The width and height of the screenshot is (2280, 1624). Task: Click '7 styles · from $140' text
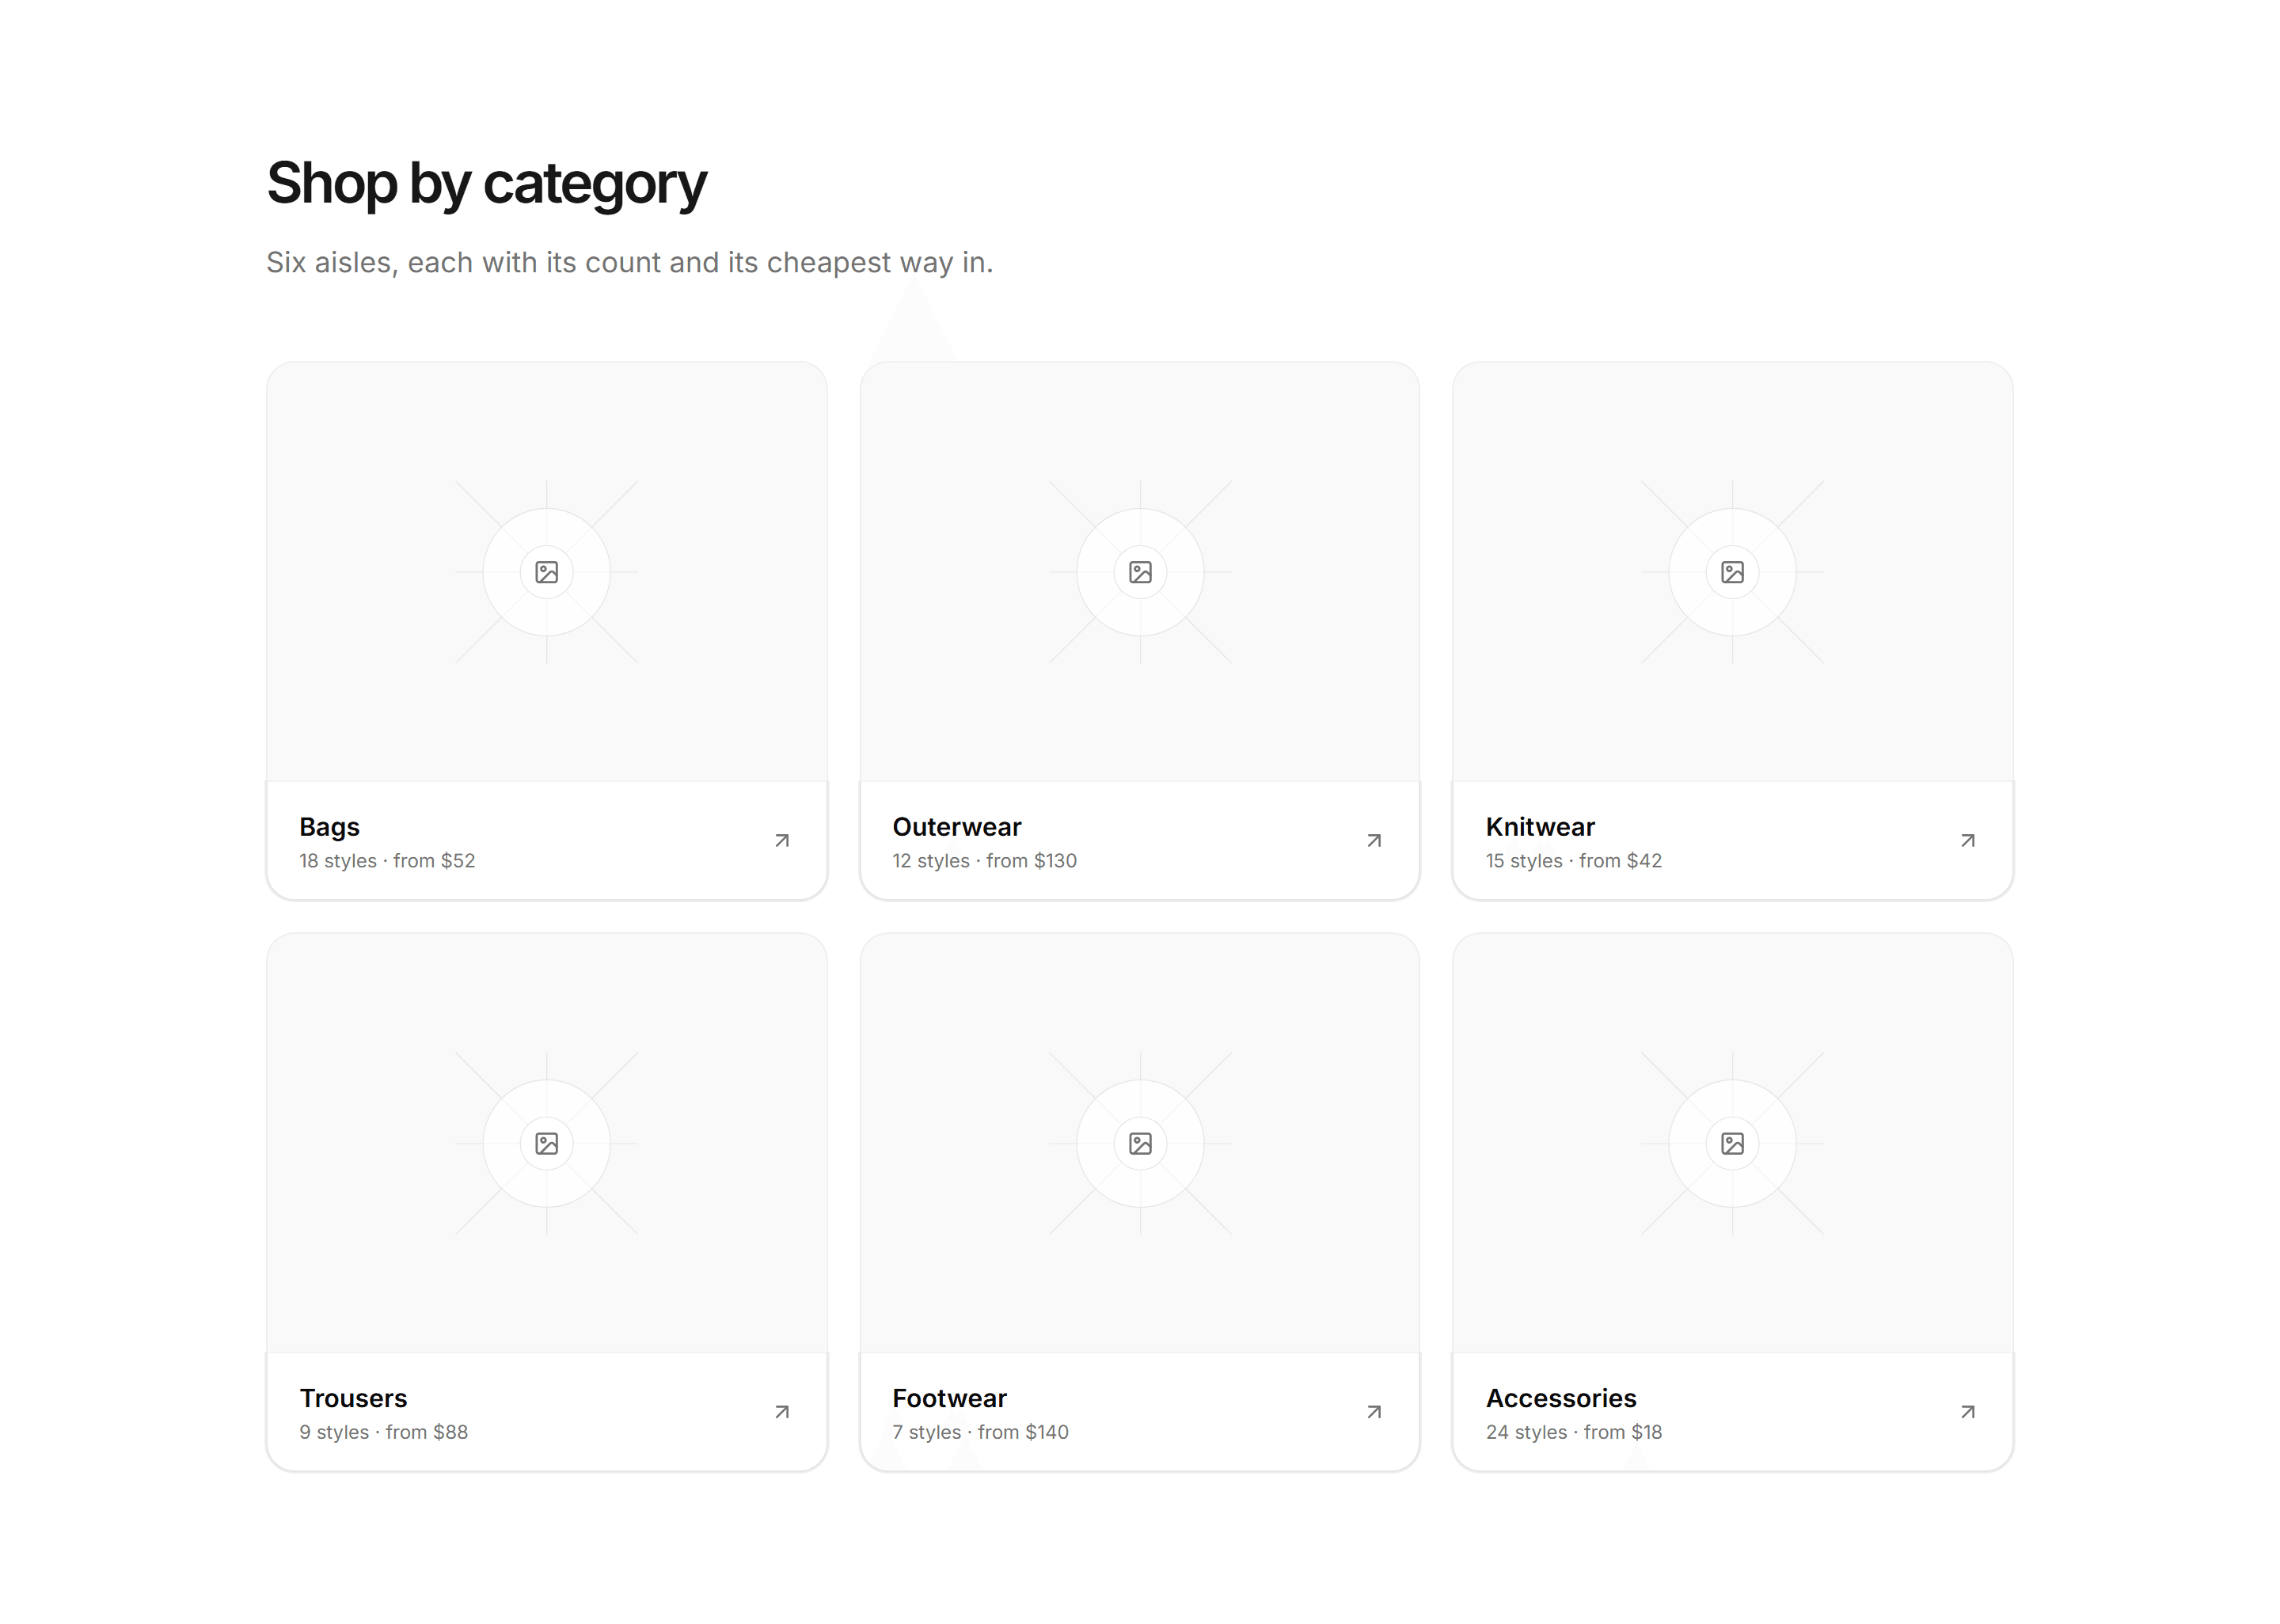point(980,1432)
